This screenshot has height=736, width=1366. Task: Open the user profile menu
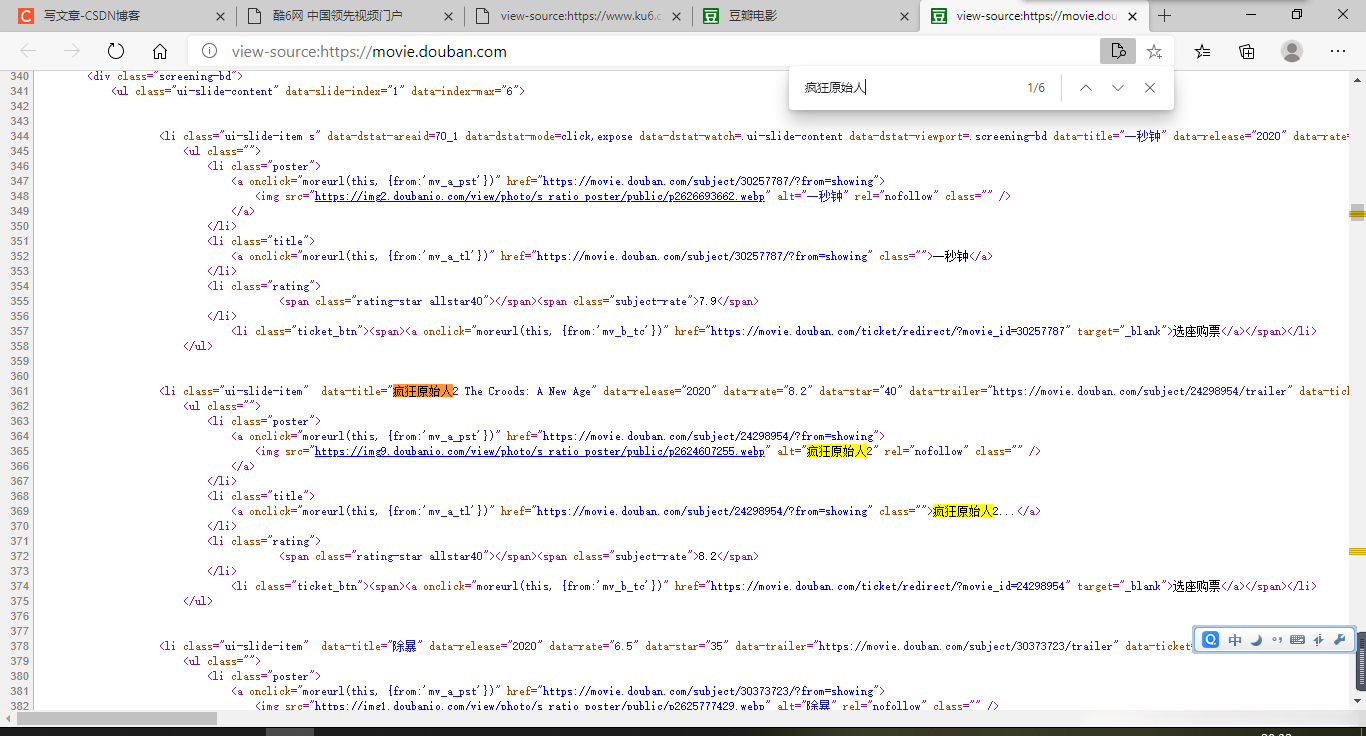(x=1292, y=51)
